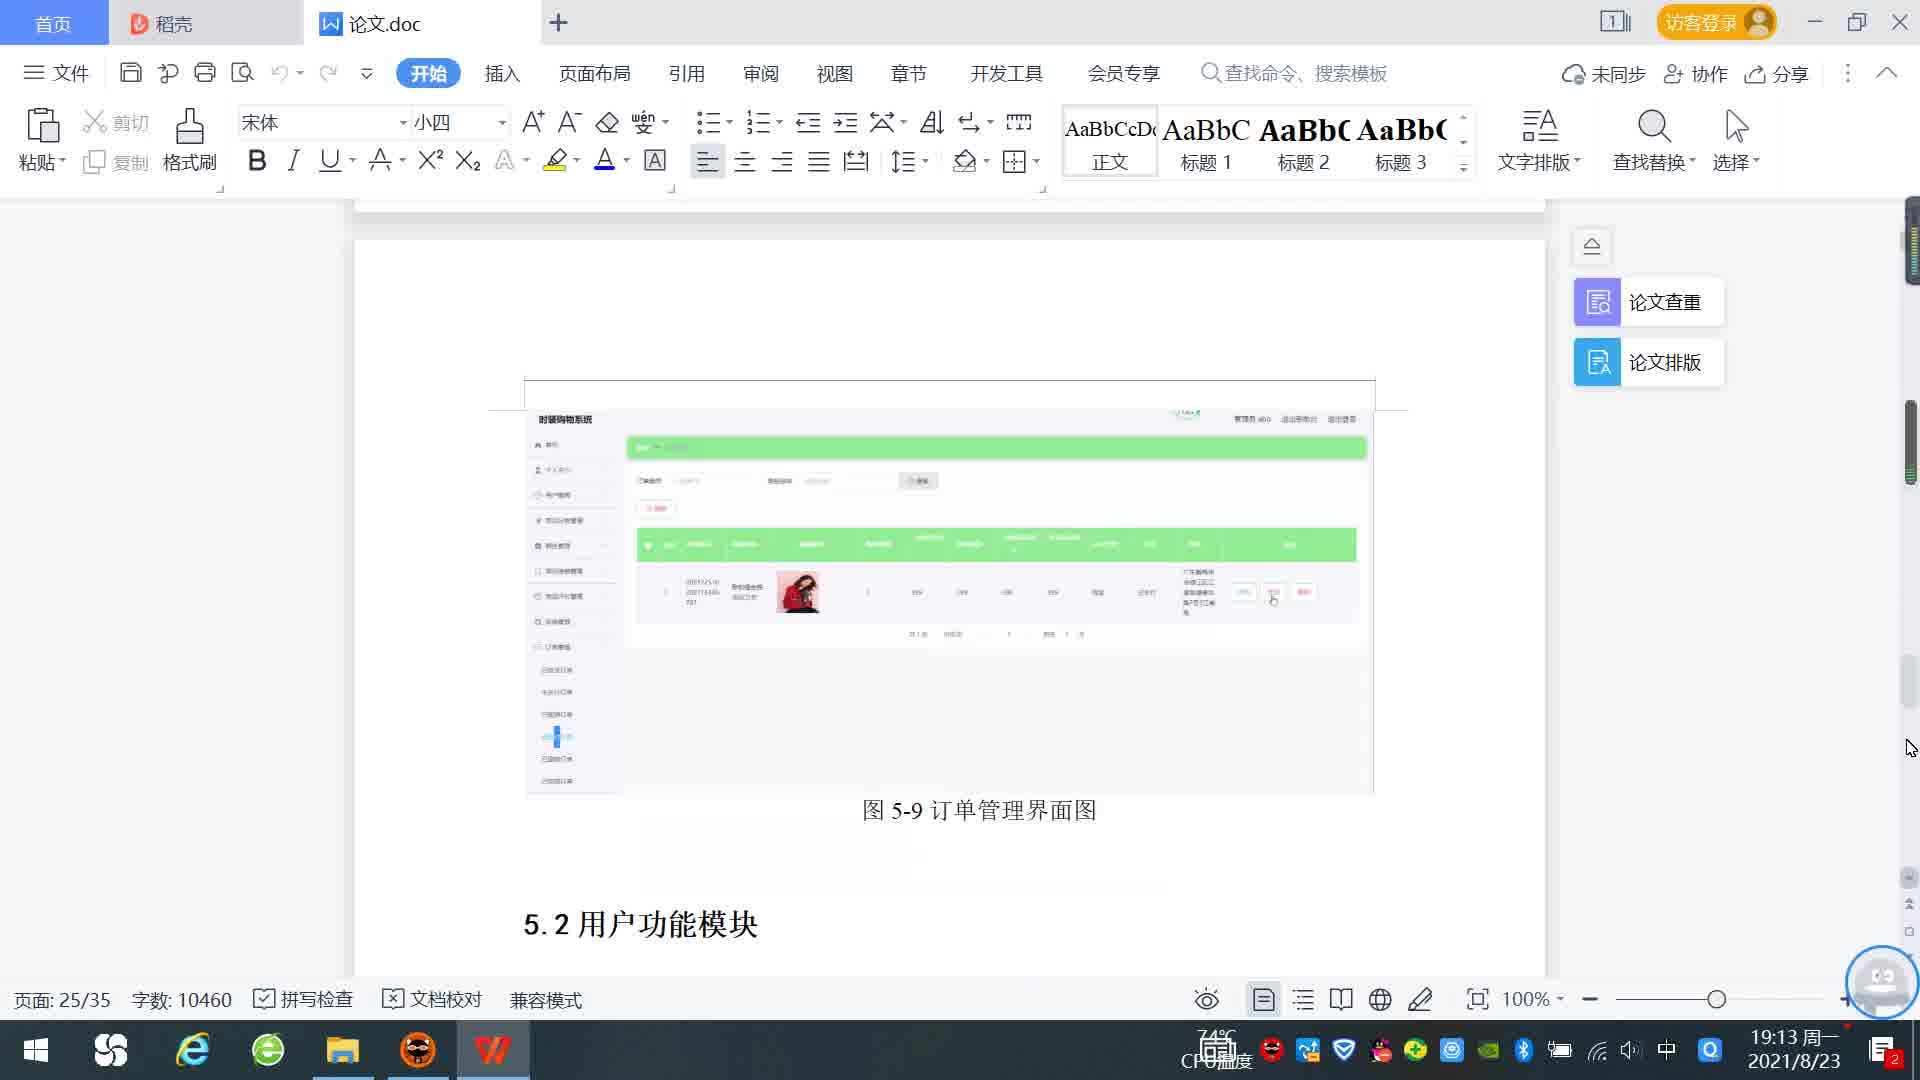Screen dimensions: 1920x1080
Task: Click the zoom slider handle
Action: click(1716, 1000)
